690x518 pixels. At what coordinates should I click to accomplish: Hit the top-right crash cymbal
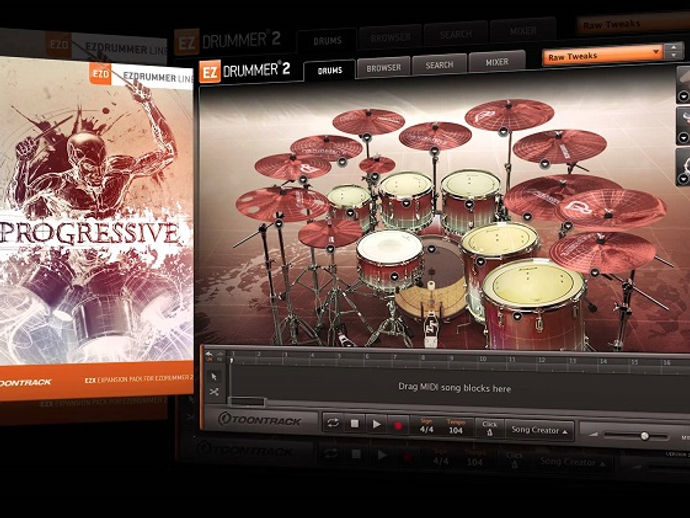pyautogui.click(x=509, y=114)
